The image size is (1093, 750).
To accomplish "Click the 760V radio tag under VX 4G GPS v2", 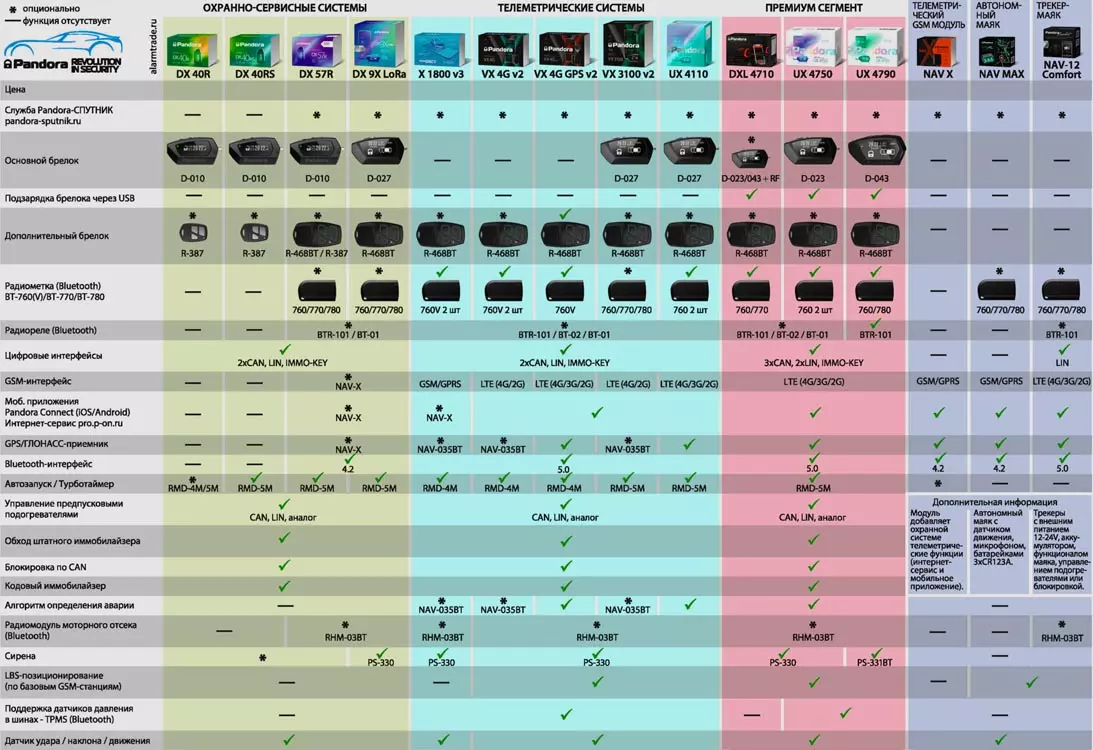I will point(565,290).
